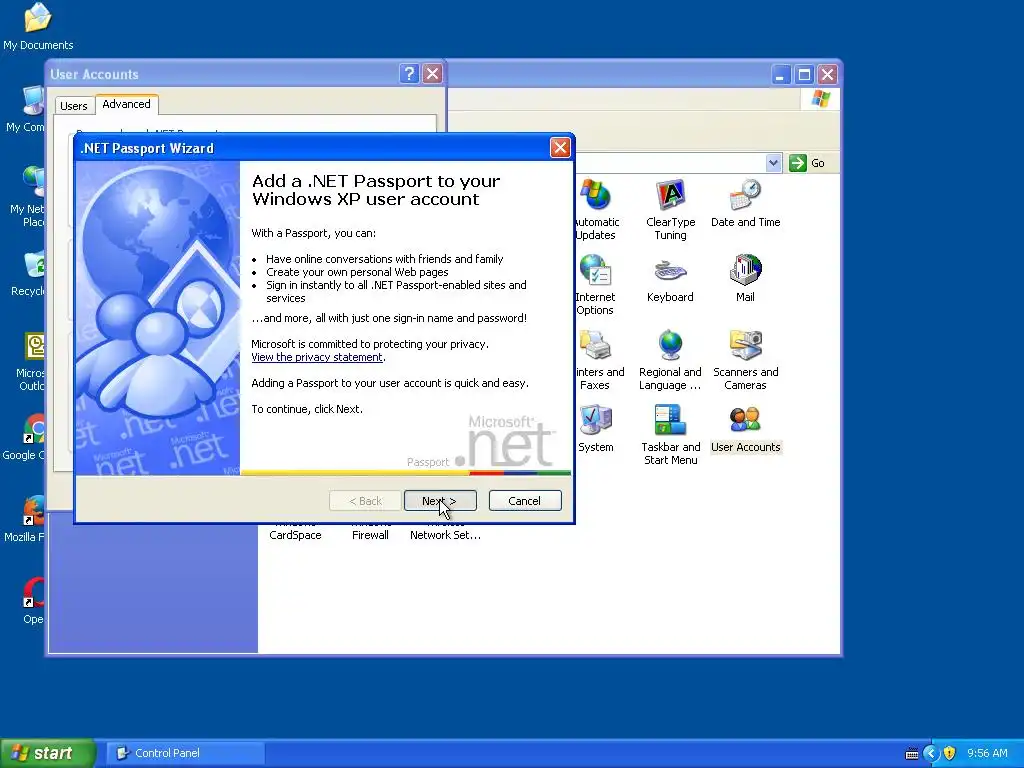This screenshot has width=1024, height=768.
Task: Click the Go button in address bar
Action: click(807, 163)
